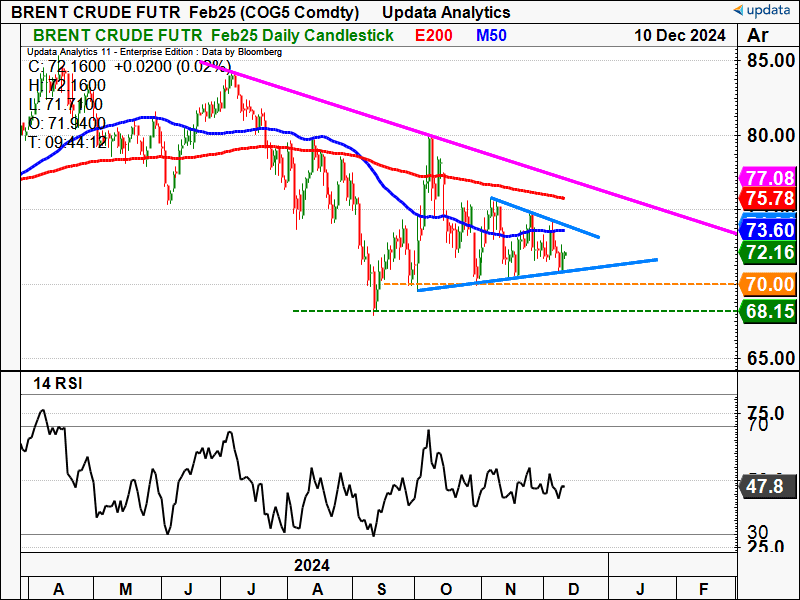The image size is (800, 600).
Task: Click the magenta descending trendline
Action: 469,148
